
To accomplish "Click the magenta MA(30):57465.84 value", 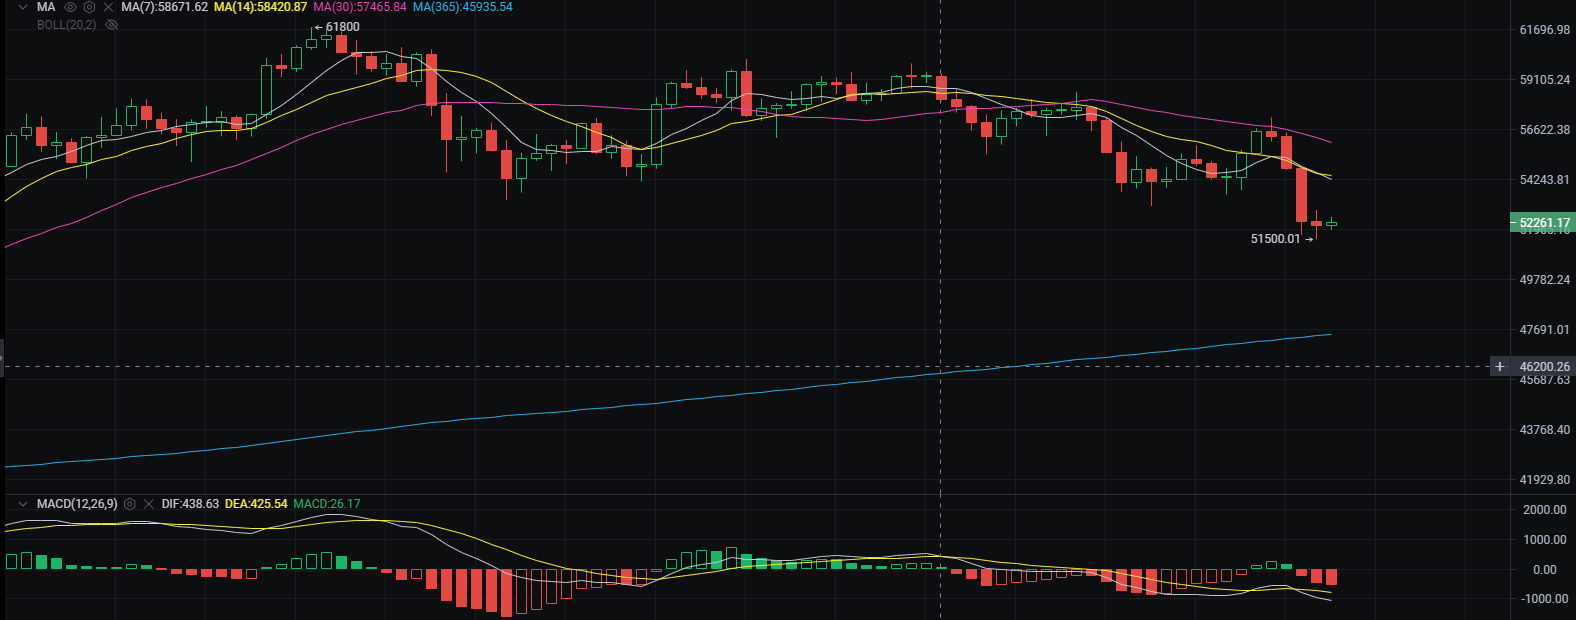I will click(360, 7).
